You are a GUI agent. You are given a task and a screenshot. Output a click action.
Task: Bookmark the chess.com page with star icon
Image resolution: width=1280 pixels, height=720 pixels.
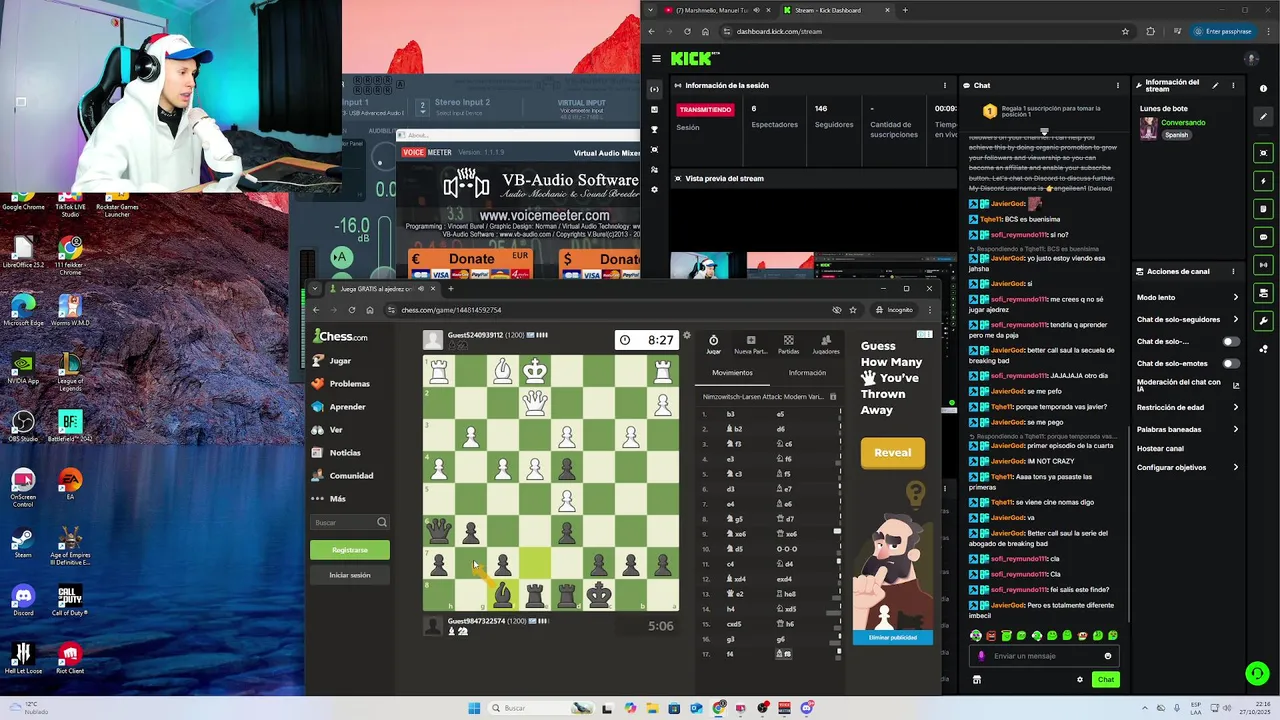(853, 310)
